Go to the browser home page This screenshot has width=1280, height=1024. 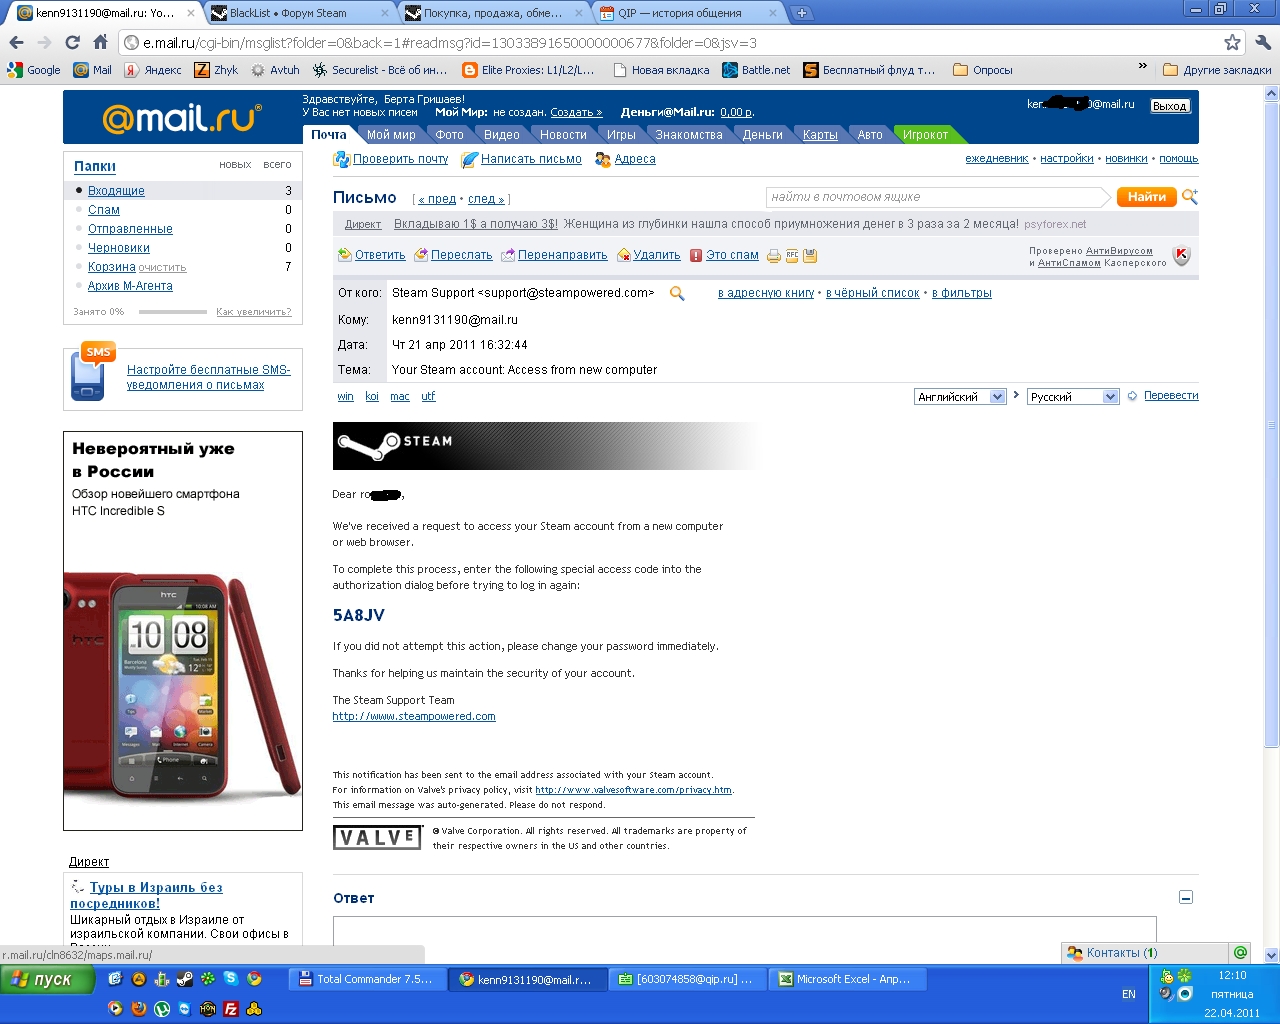pos(100,43)
